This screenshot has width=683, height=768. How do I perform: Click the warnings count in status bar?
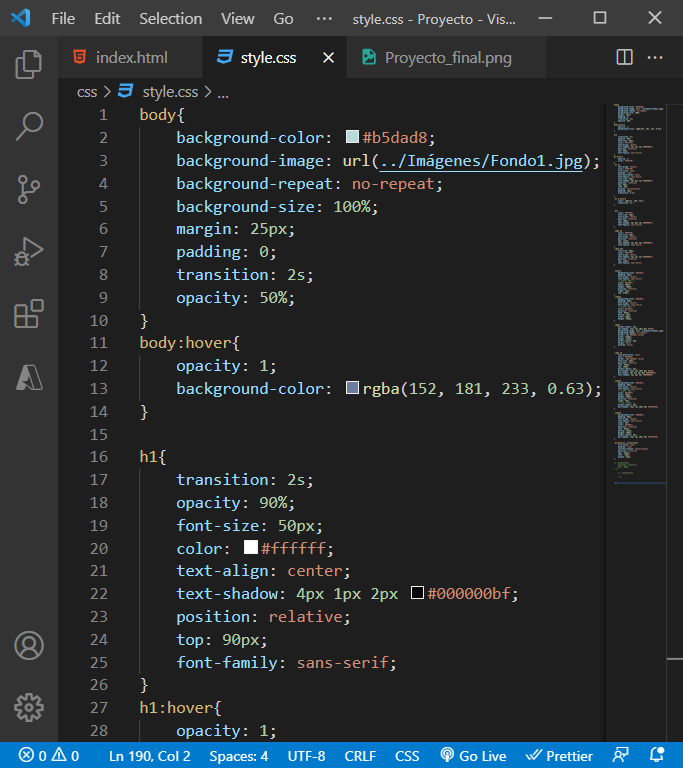click(66, 756)
